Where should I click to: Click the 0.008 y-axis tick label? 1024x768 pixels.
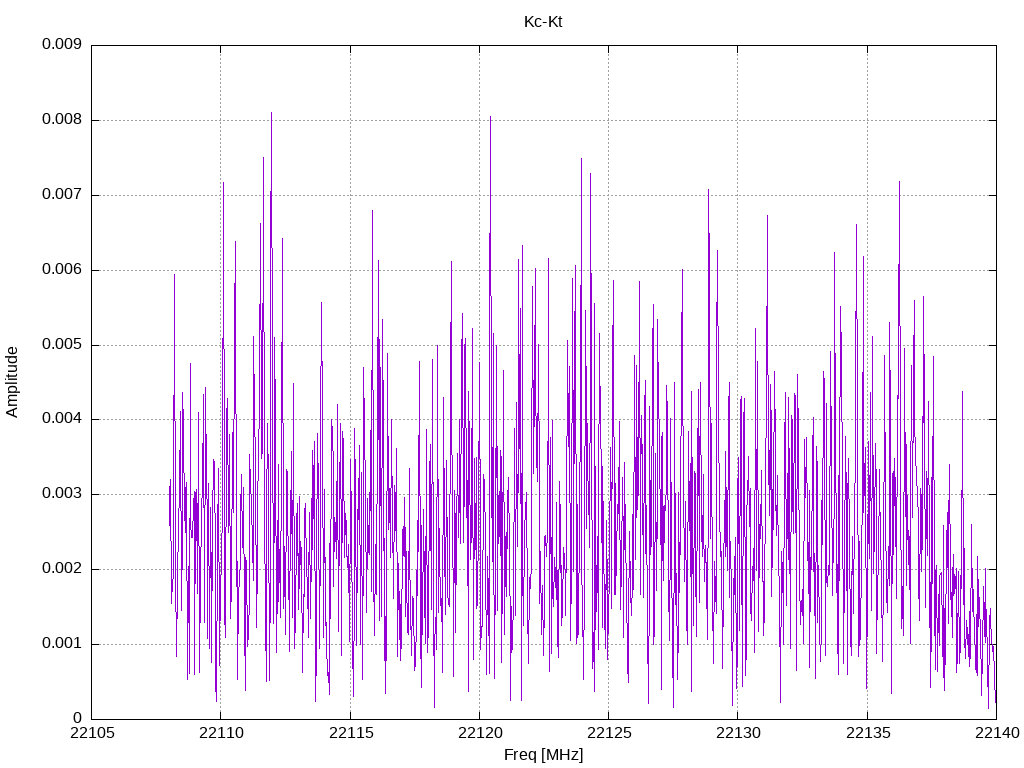point(62,120)
